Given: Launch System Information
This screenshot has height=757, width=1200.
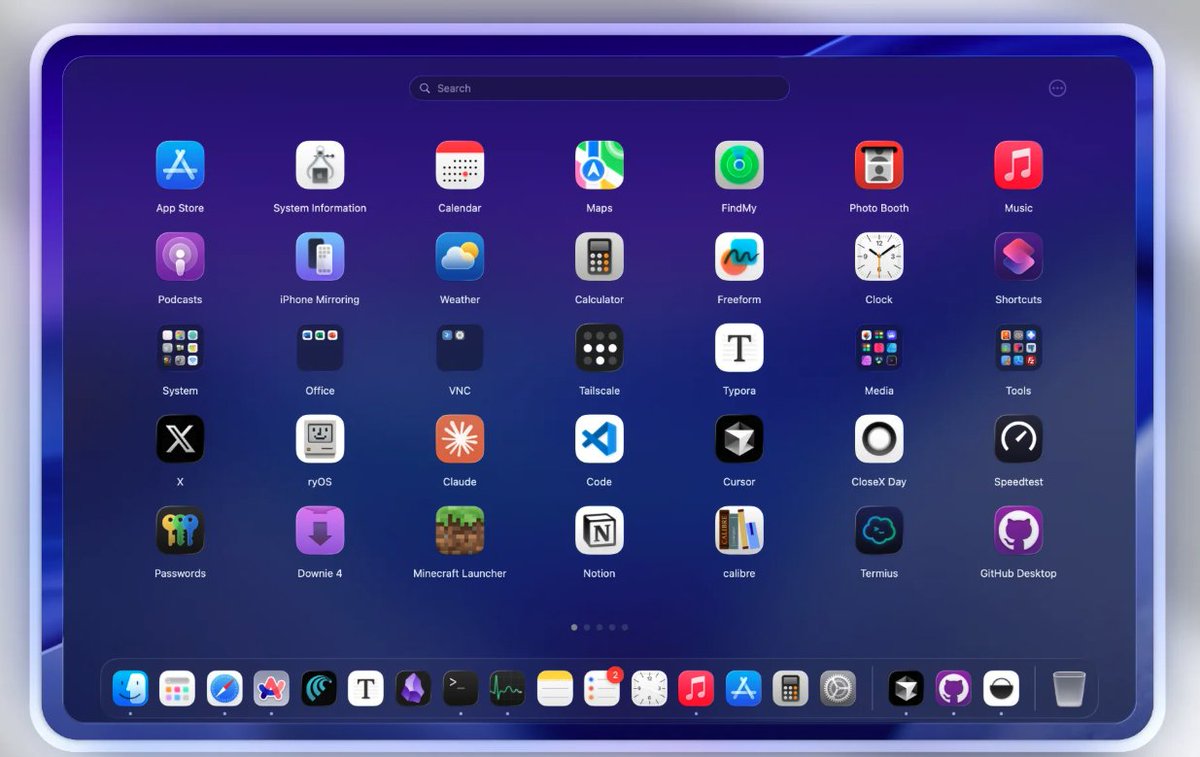Looking at the screenshot, I should click(320, 165).
